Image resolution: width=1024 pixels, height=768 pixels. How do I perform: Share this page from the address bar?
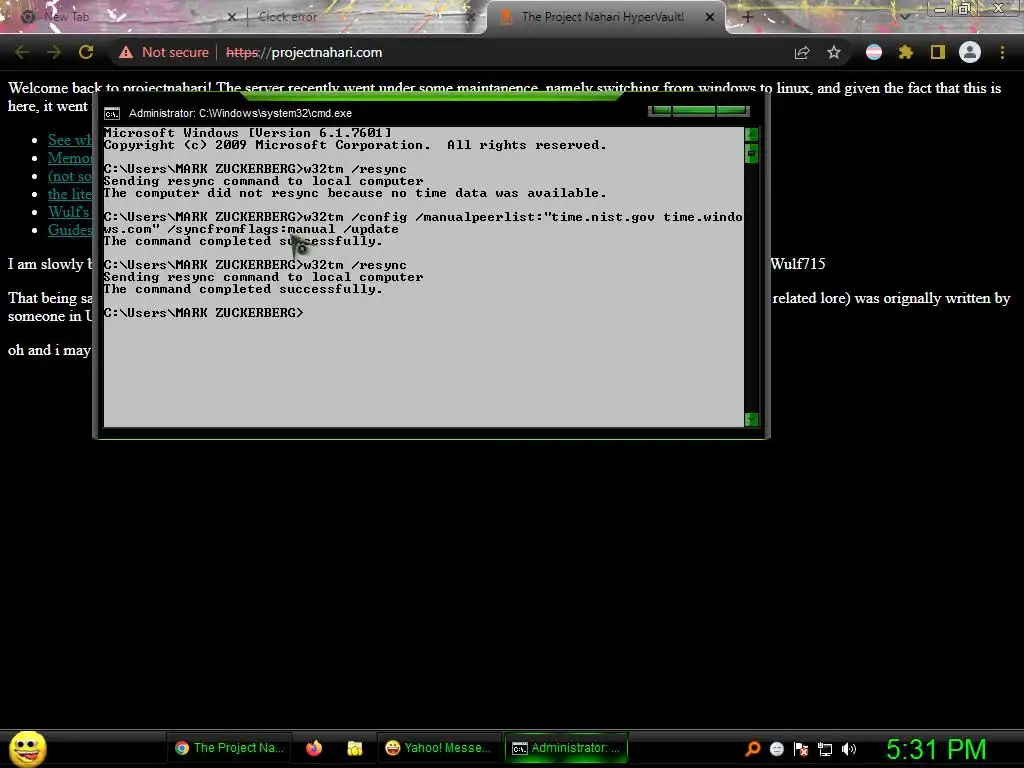pyautogui.click(x=802, y=52)
